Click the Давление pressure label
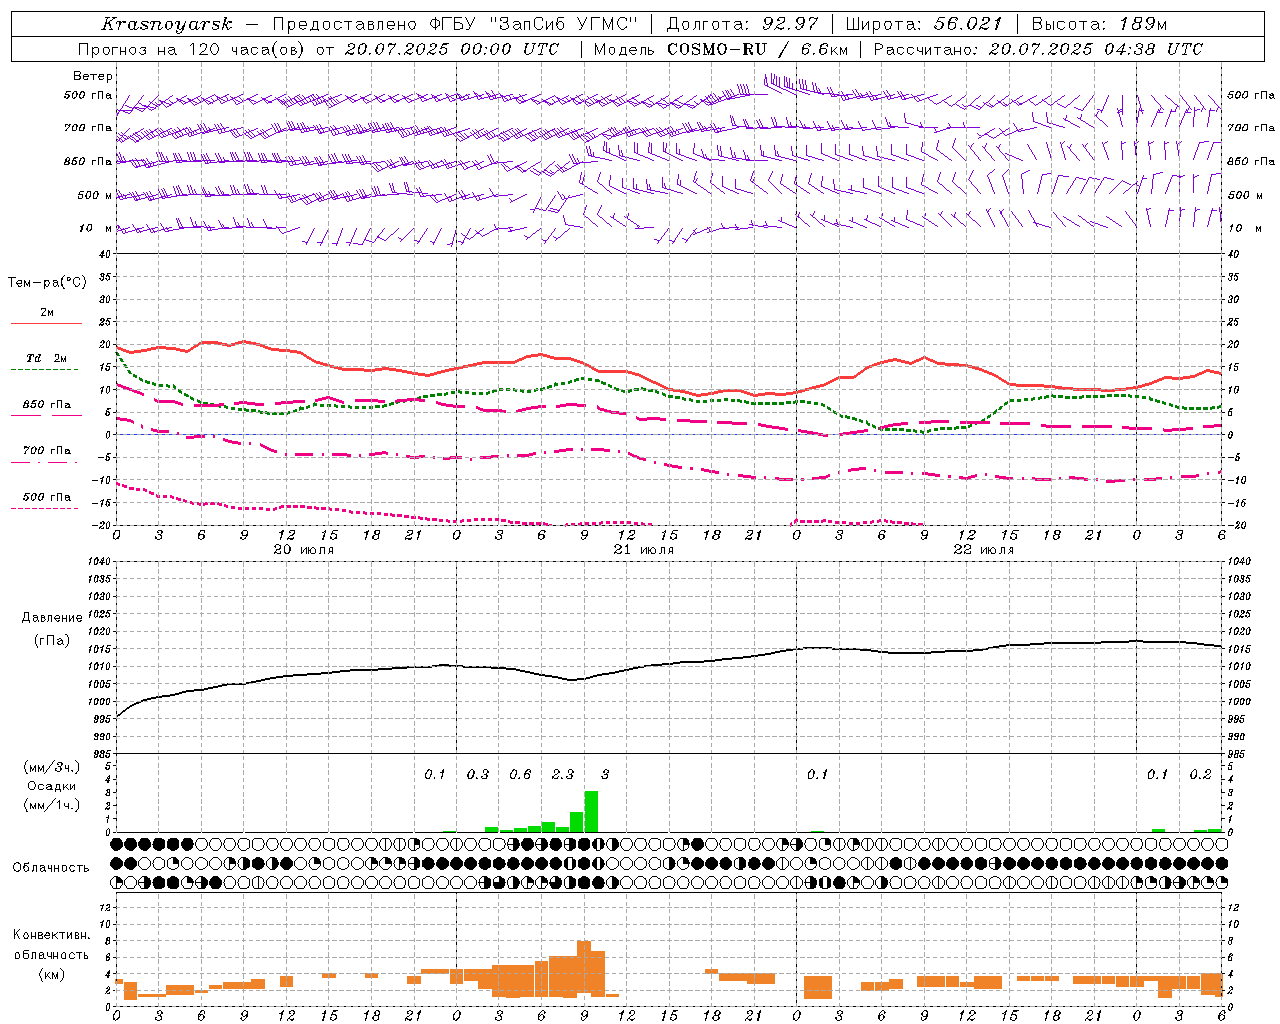1280x1024 pixels. click(52, 618)
